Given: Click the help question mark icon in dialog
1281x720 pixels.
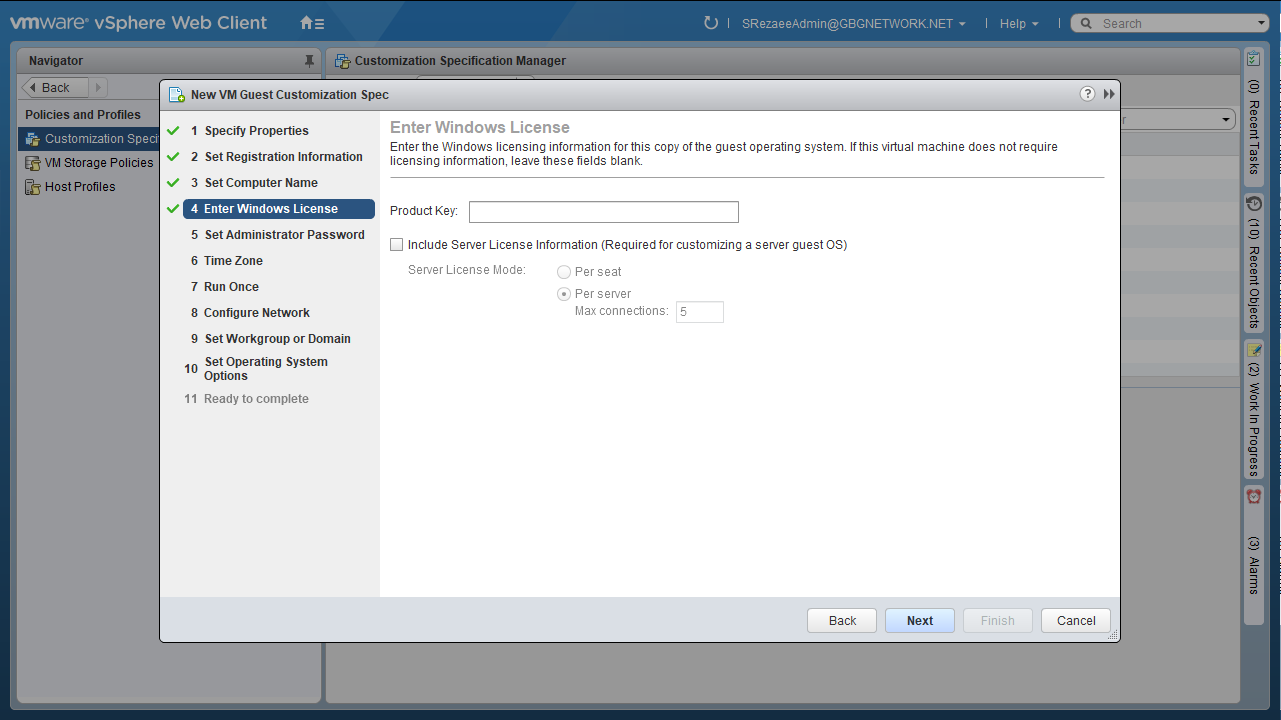Looking at the screenshot, I should pos(1087,94).
